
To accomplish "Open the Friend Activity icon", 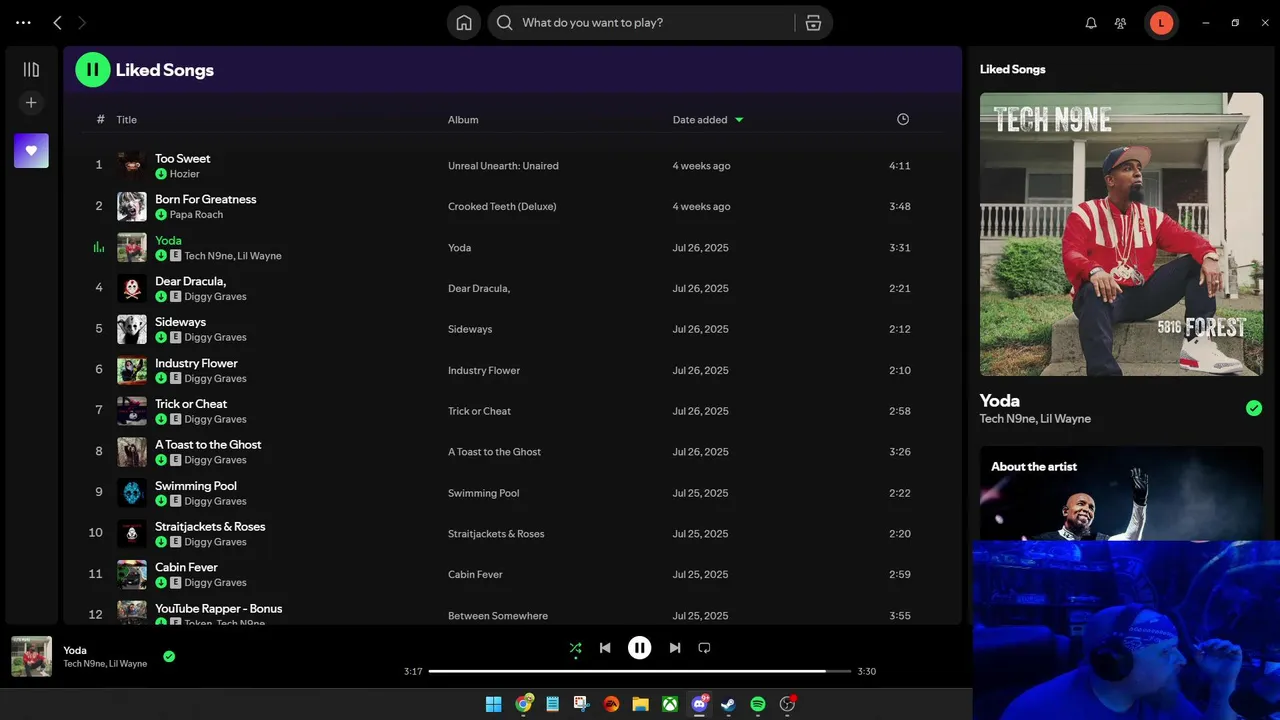I will point(1121,23).
